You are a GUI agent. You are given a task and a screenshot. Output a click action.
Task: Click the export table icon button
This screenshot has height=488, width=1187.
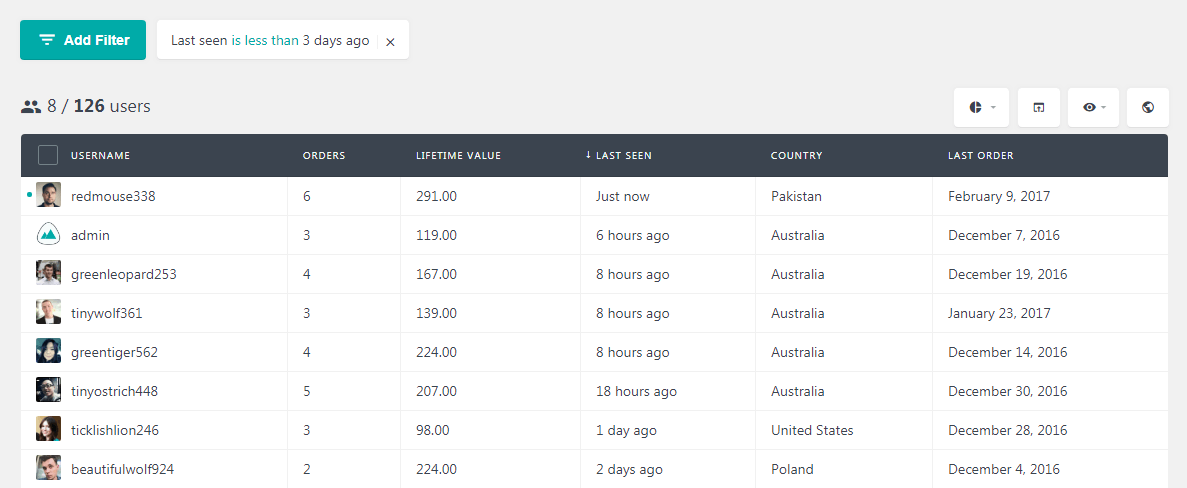[x=1039, y=107]
